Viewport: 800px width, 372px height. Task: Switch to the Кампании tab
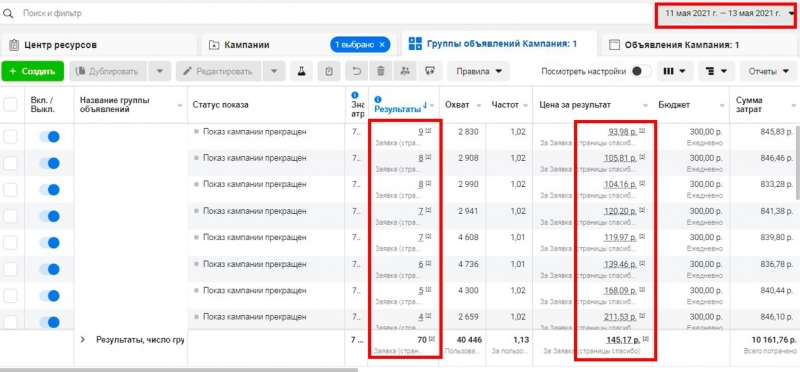(265, 45)
